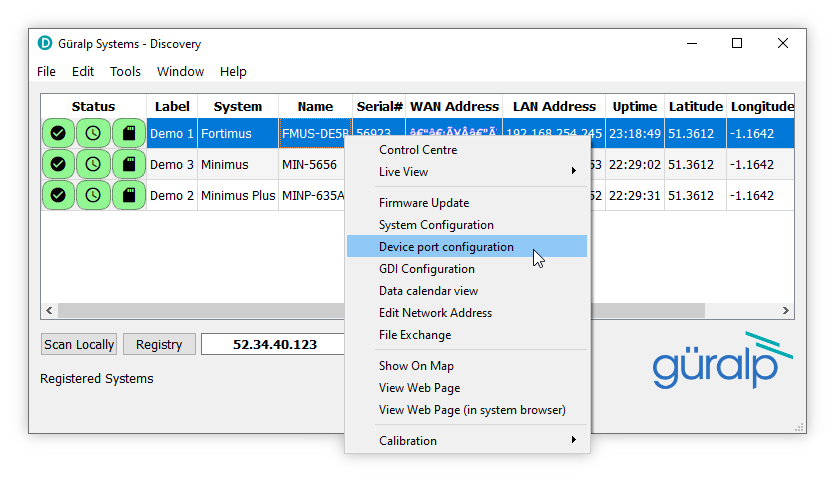Sort by the Name column header
Viewport: 835px width, 482px height.
(x=315, y=107)
